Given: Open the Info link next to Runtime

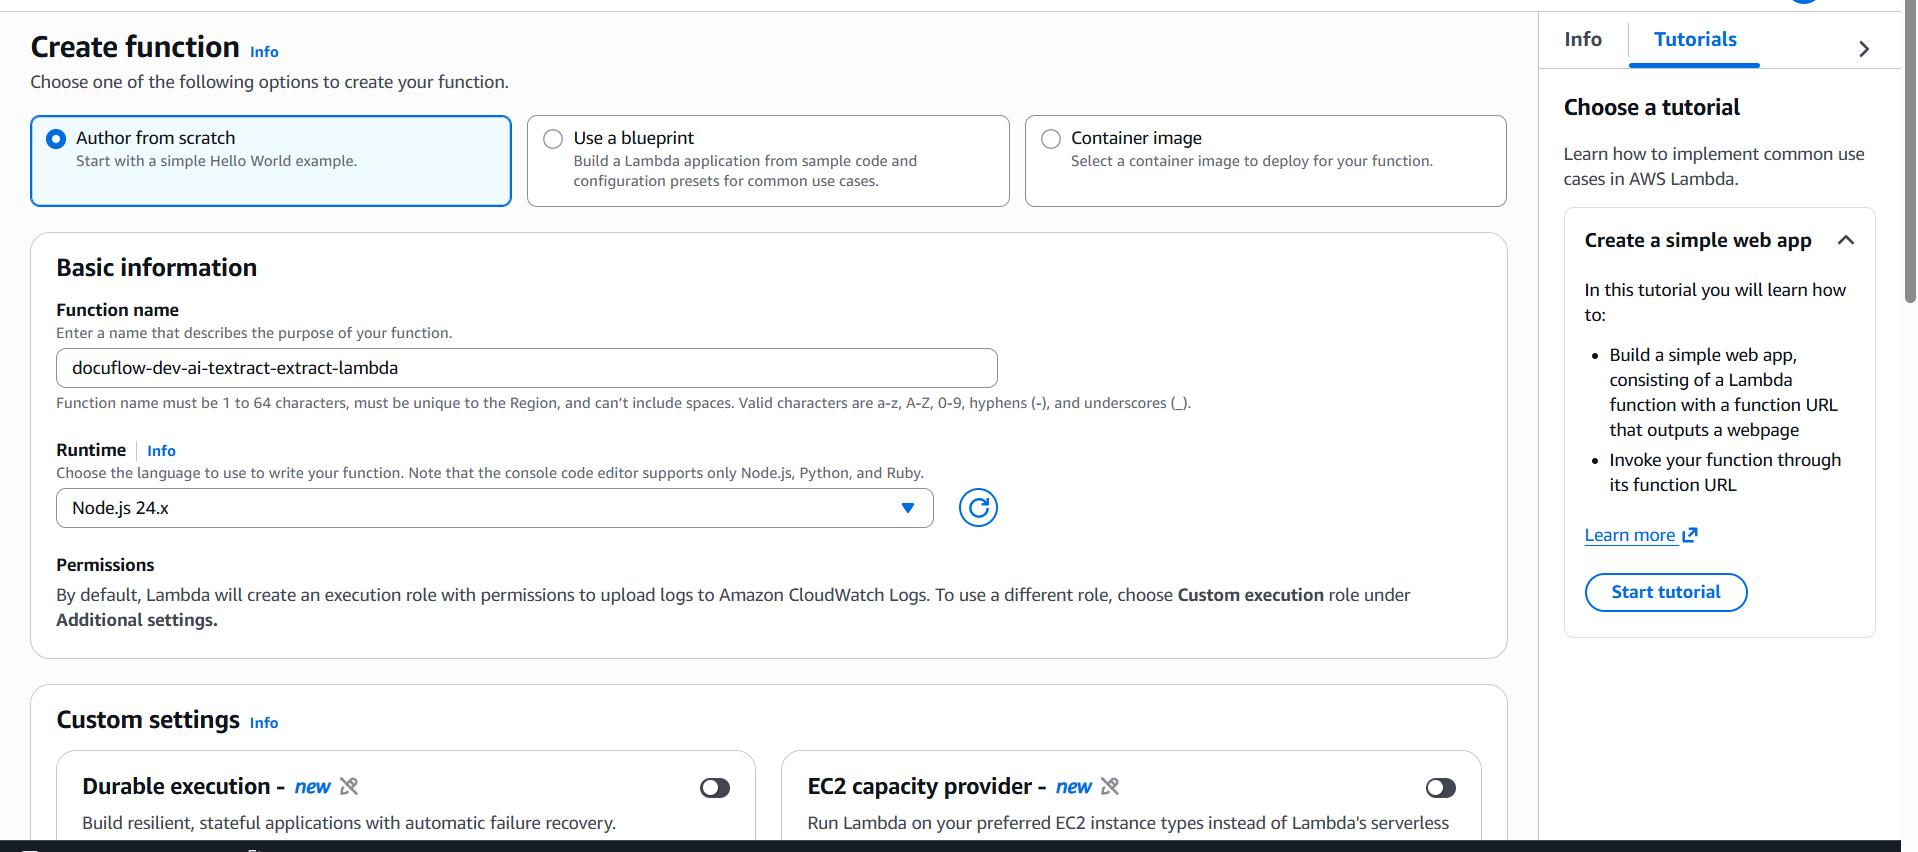Looking at the screenshot, I should [x=161, y=451].
